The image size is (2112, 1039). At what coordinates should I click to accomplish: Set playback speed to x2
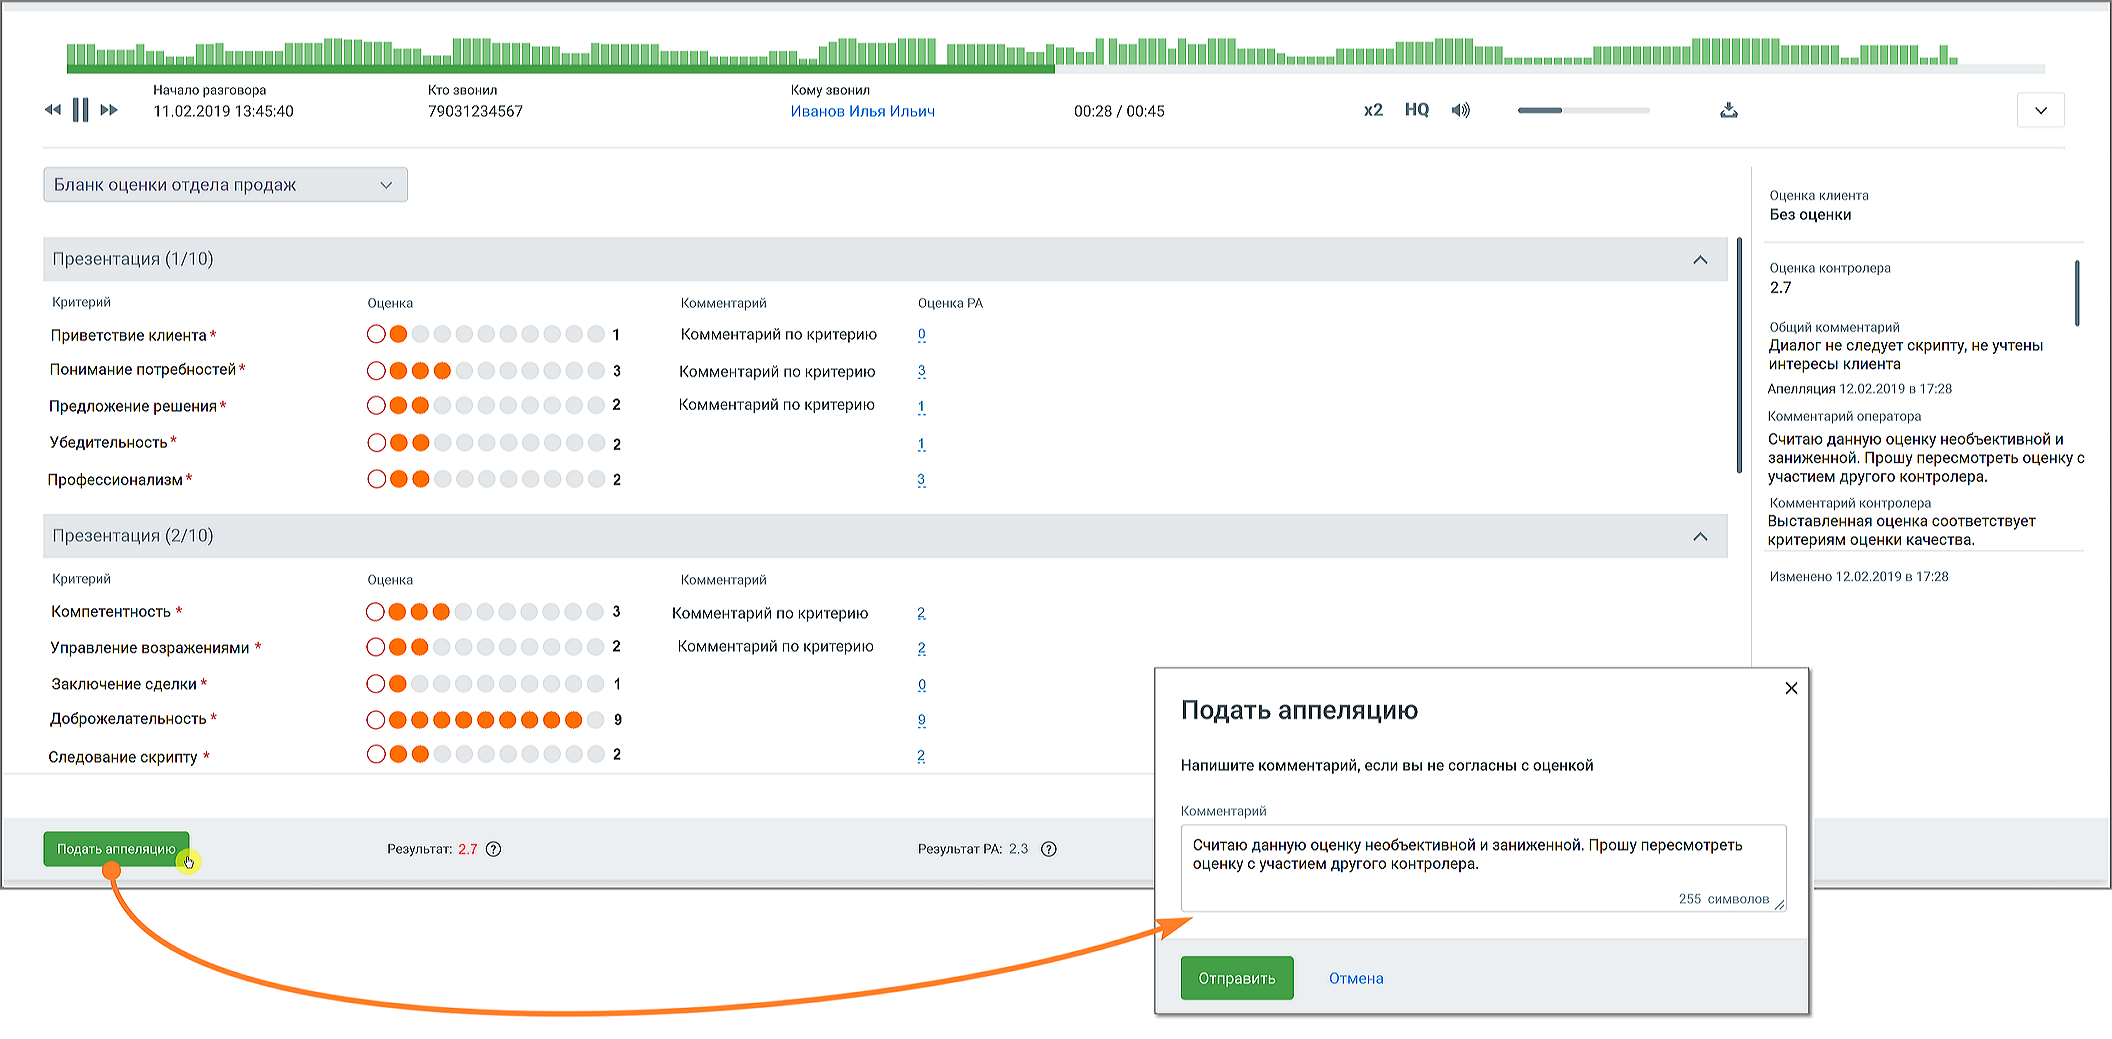tap(1373, 110)
